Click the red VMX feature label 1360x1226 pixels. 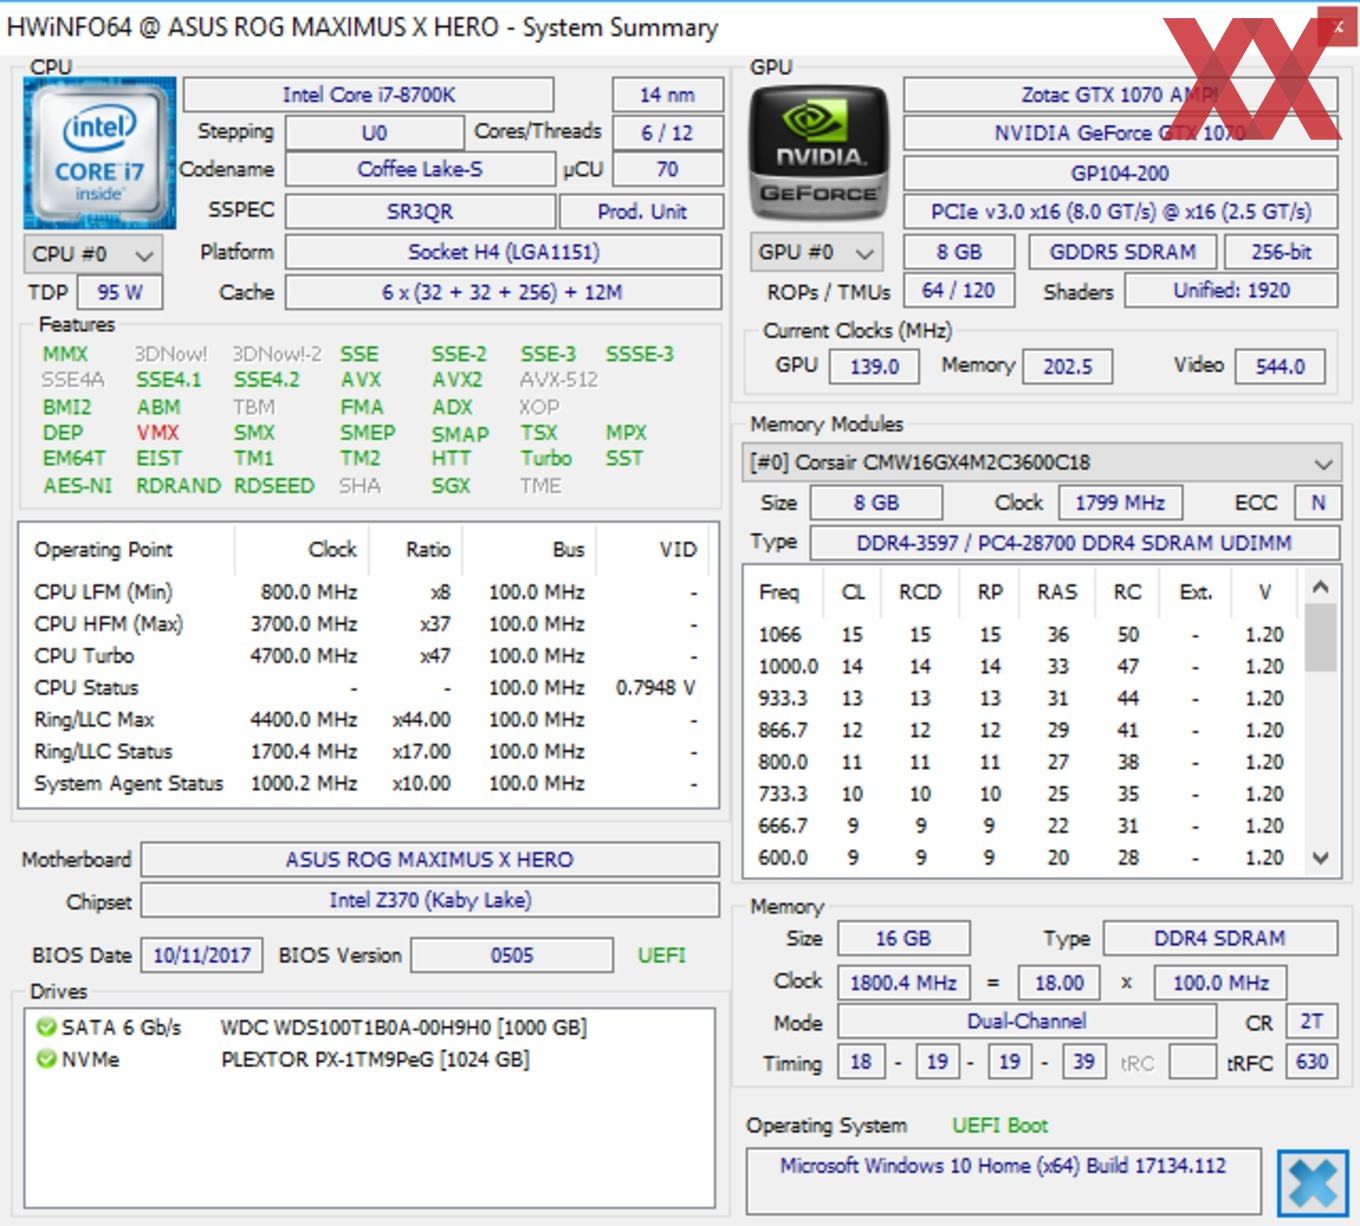[158, 433]
